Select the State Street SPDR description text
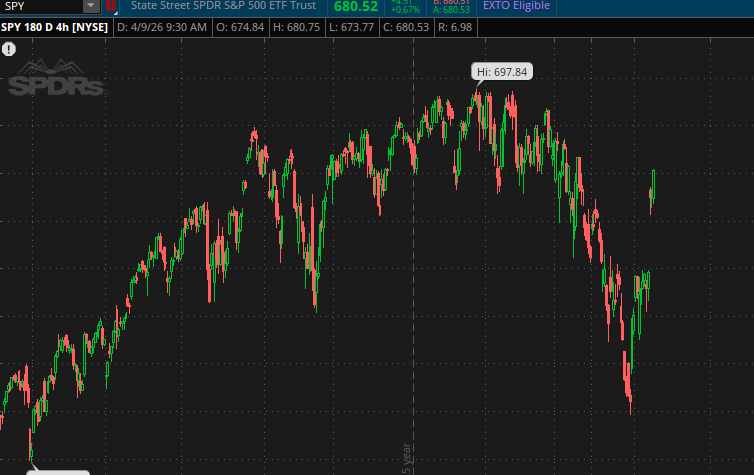This screenshot has height=475, width=754. pyautogui.click(x=223, y=6)
